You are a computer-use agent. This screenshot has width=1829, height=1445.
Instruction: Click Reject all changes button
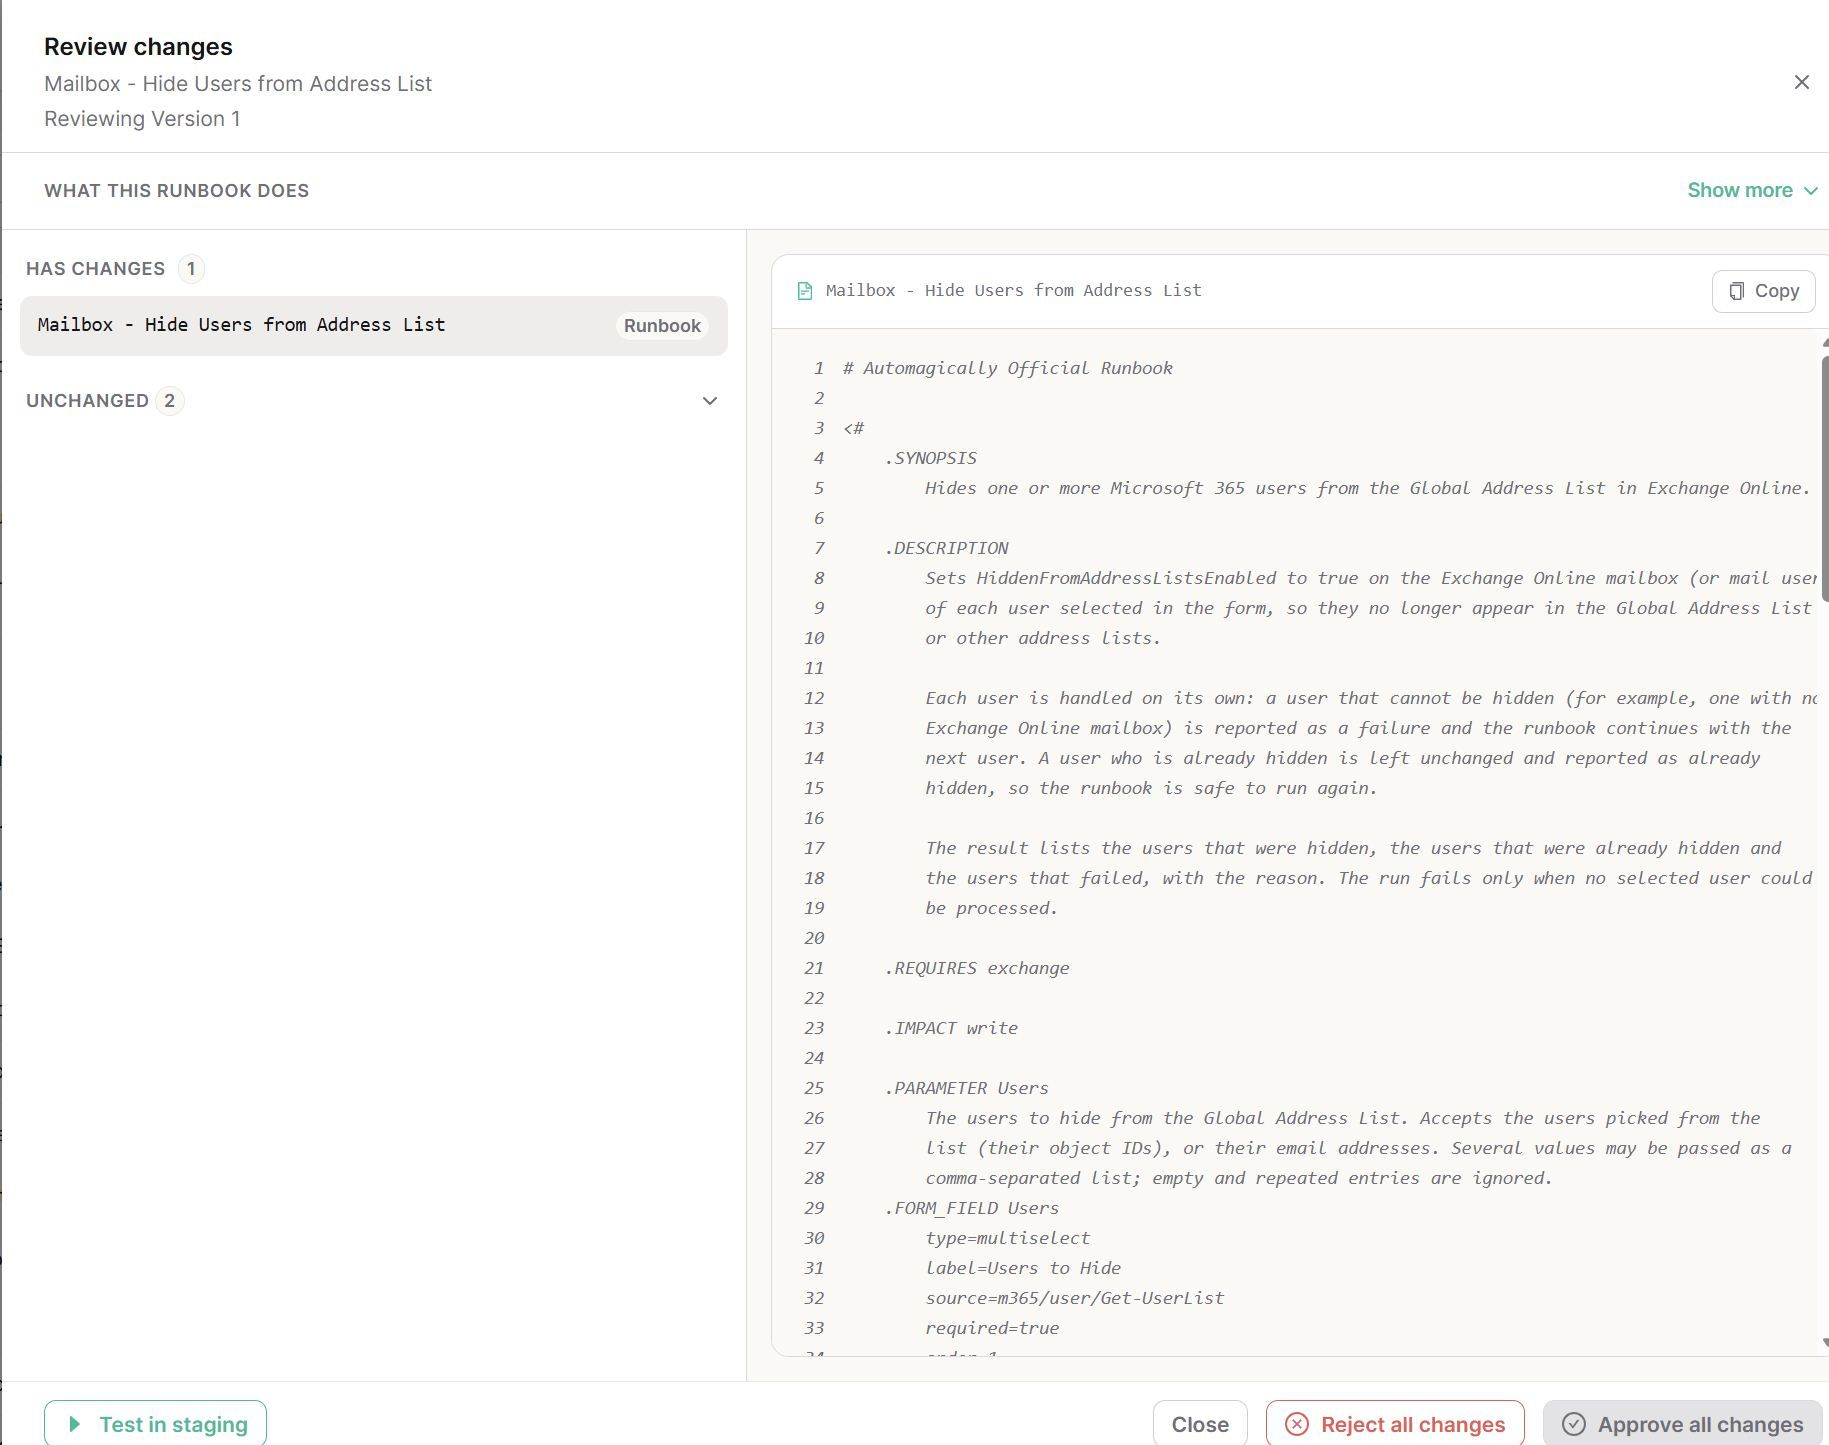[1395, 1424]
